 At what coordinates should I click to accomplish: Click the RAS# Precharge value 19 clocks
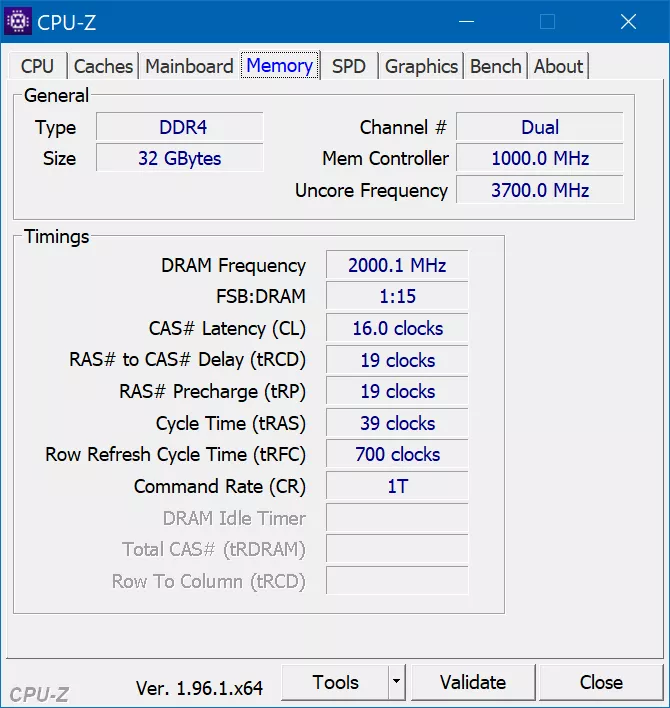tap(397, 391)
